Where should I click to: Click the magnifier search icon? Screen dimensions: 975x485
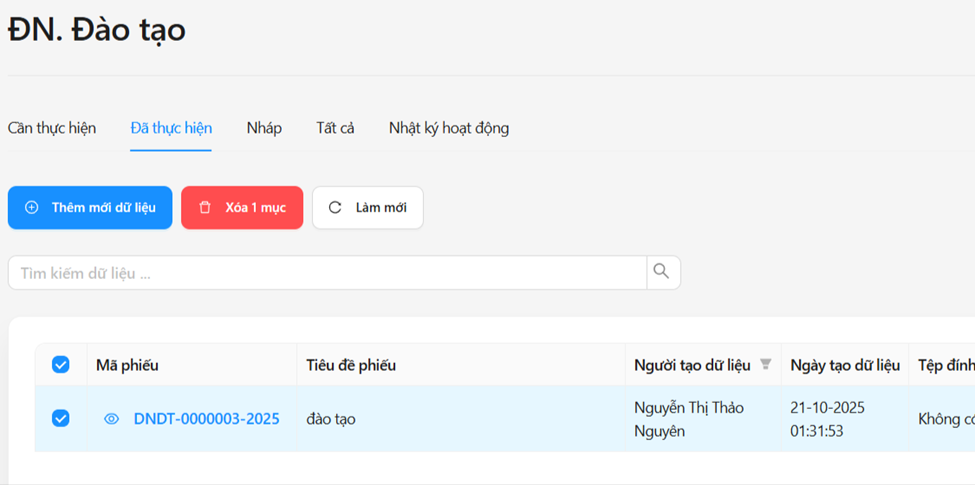662,272
